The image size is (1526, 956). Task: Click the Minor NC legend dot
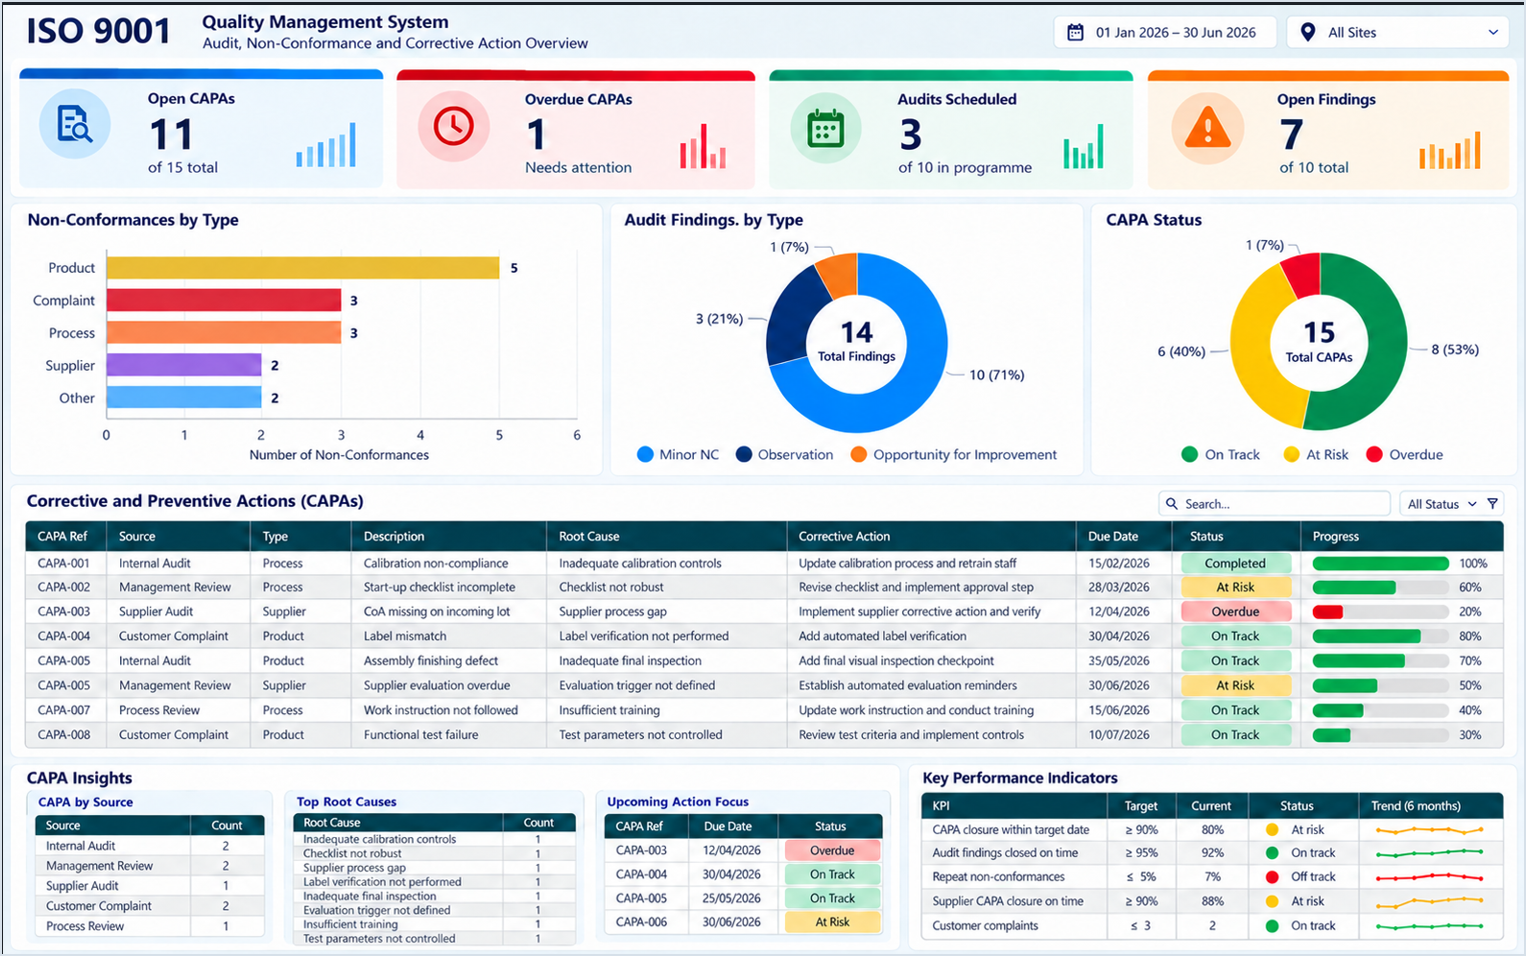[x=645, y=454]
